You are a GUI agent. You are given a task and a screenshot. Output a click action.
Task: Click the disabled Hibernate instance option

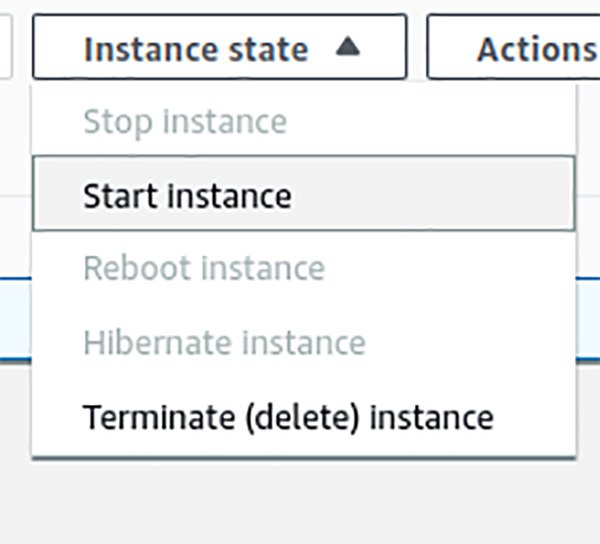click(x=224, y=342)
